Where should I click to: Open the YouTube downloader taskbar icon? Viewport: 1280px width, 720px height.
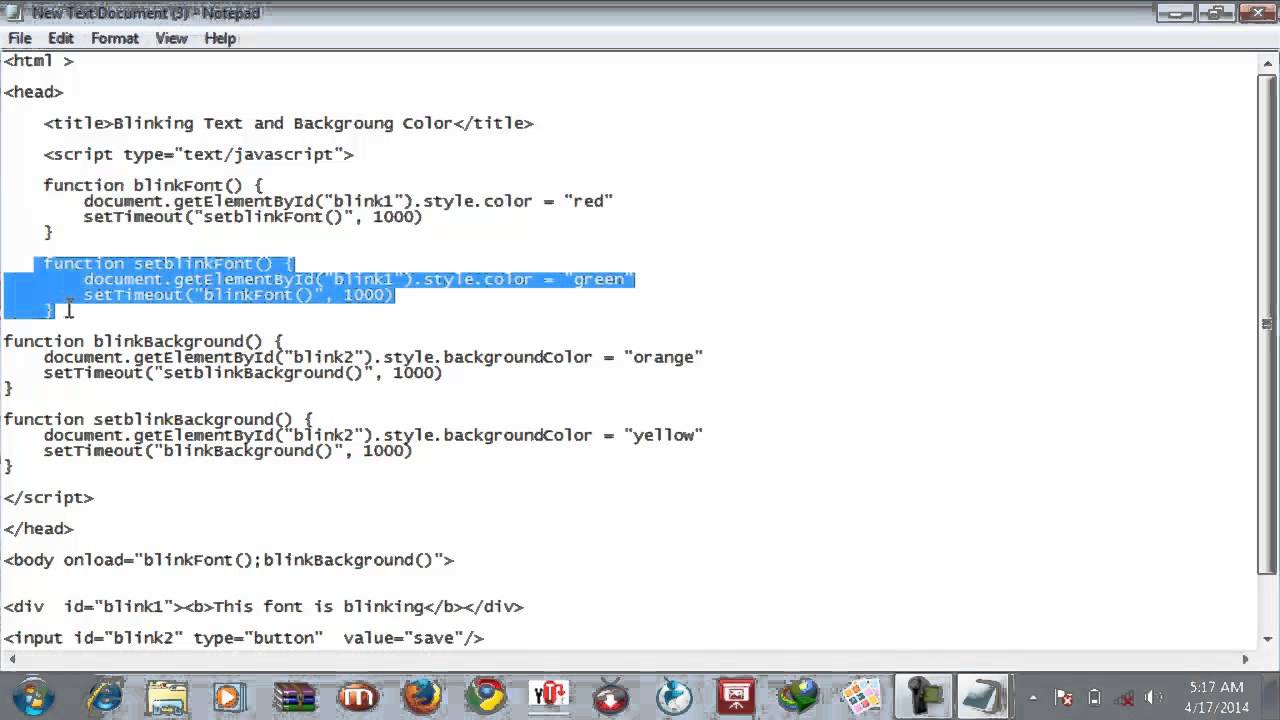pos(548,695)
